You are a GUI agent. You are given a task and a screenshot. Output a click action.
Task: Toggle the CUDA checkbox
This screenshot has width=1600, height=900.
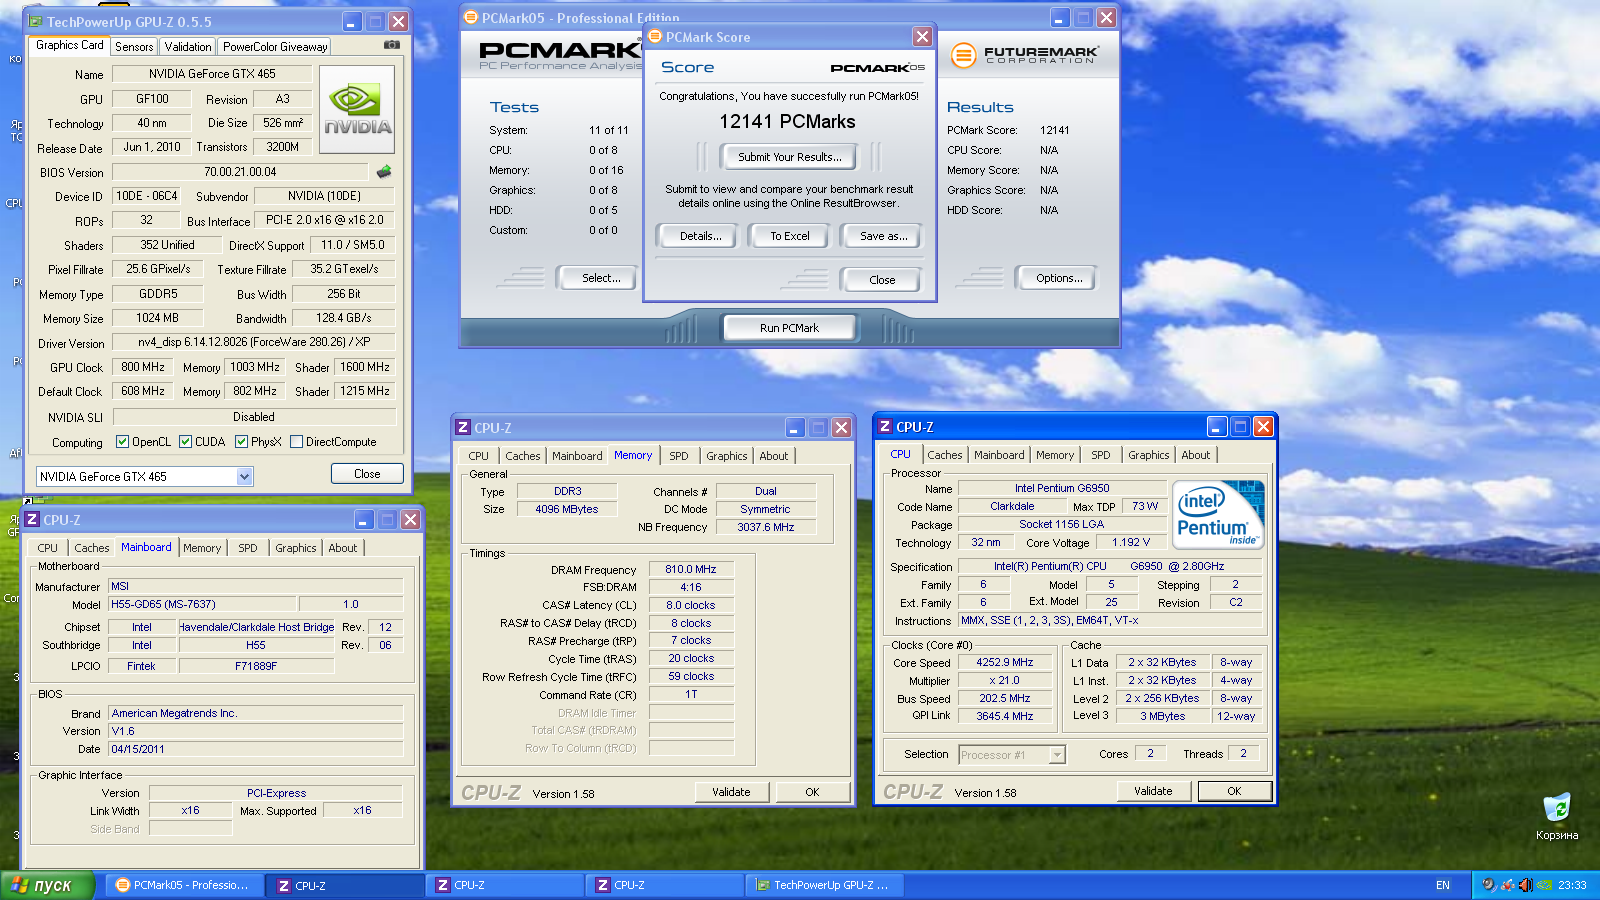pyautogui.click(x=185, y=441)
